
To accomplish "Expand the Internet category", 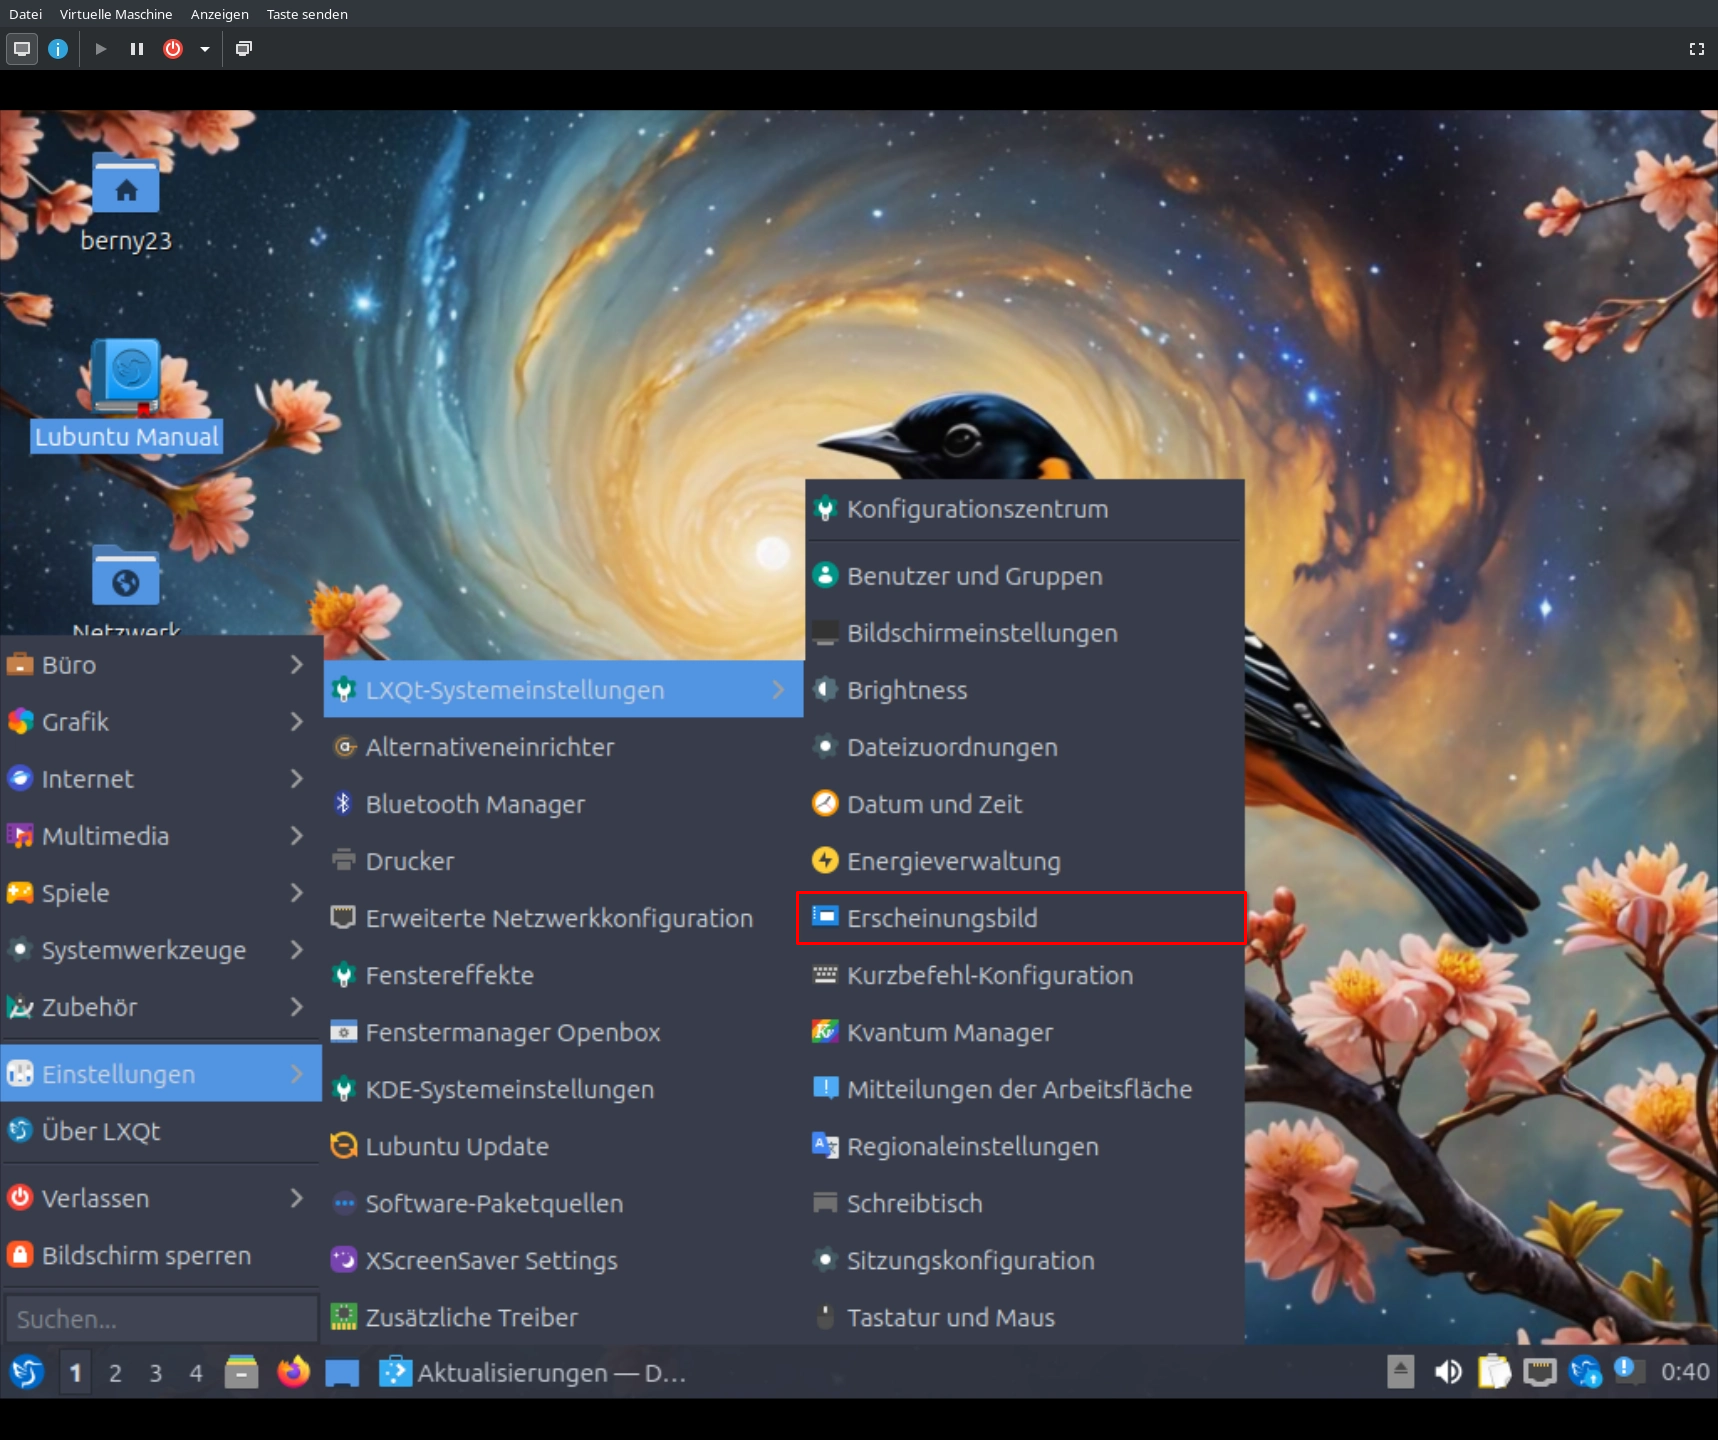I will click(x=161, y=779).
